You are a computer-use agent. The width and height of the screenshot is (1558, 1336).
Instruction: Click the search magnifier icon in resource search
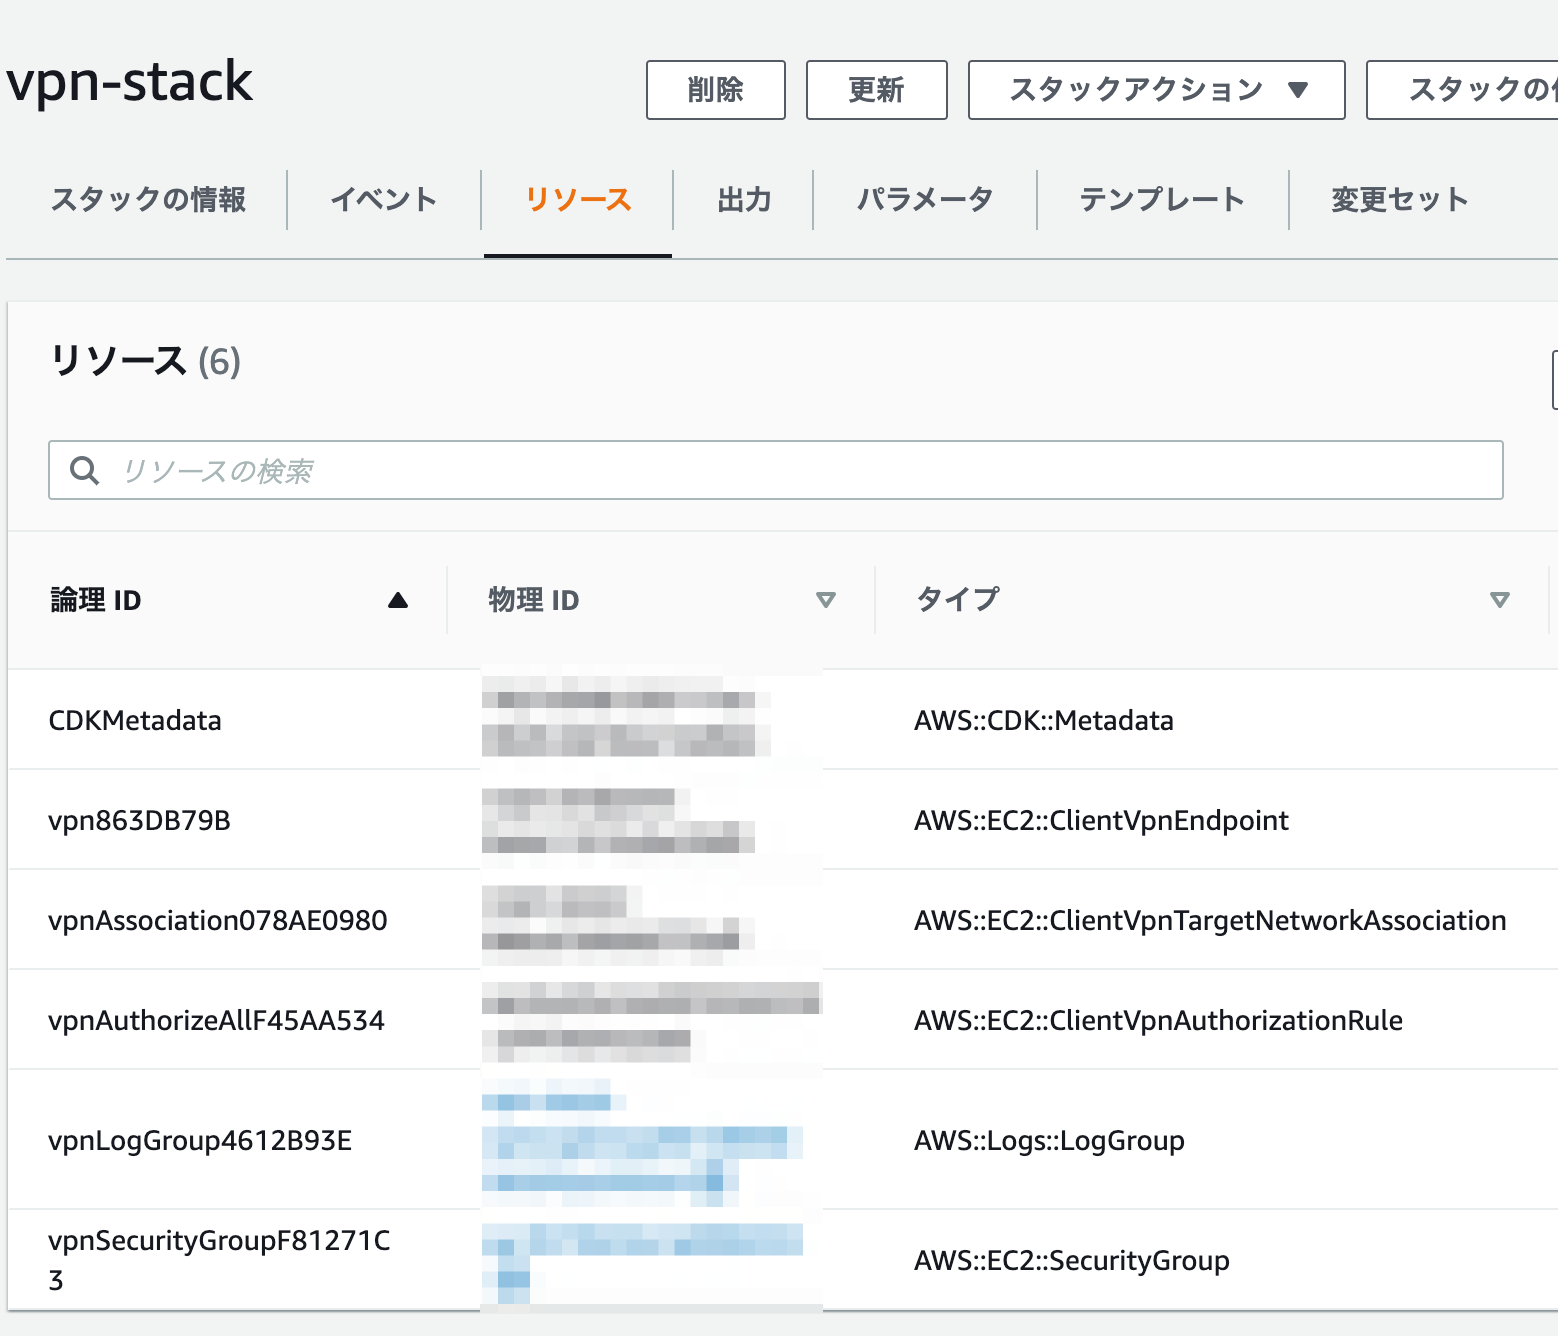pos(84,470)
